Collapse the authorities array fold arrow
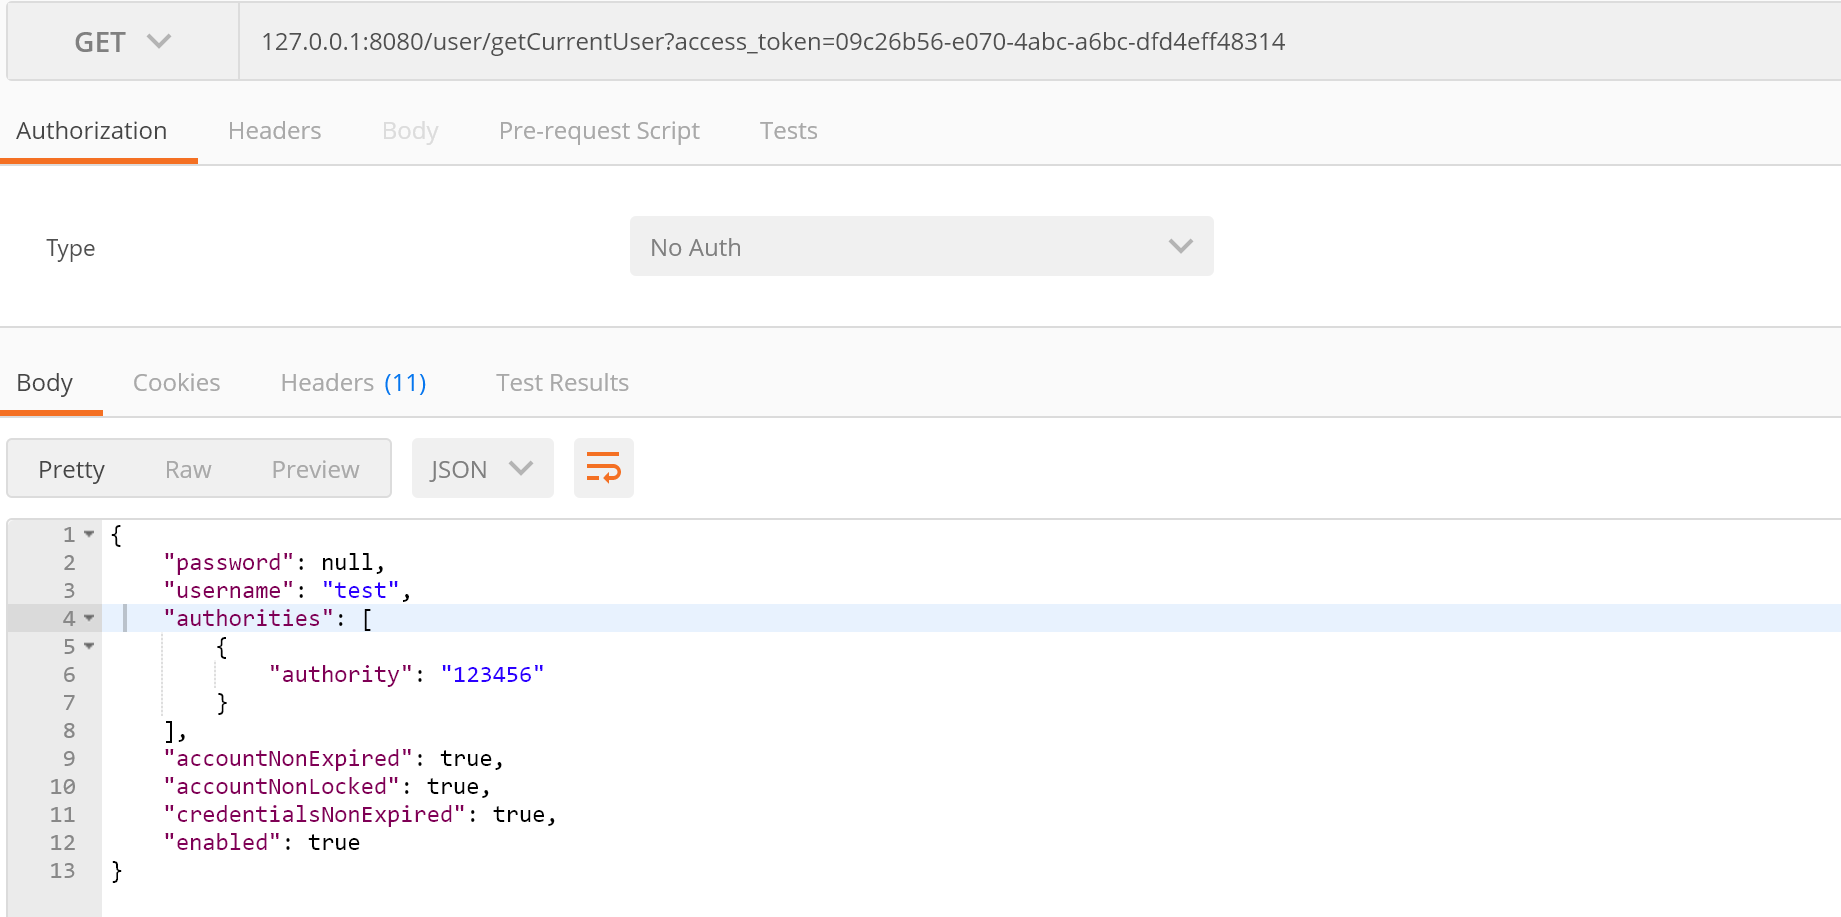This screenshot has width=1841, height=917. pos(89,619)
